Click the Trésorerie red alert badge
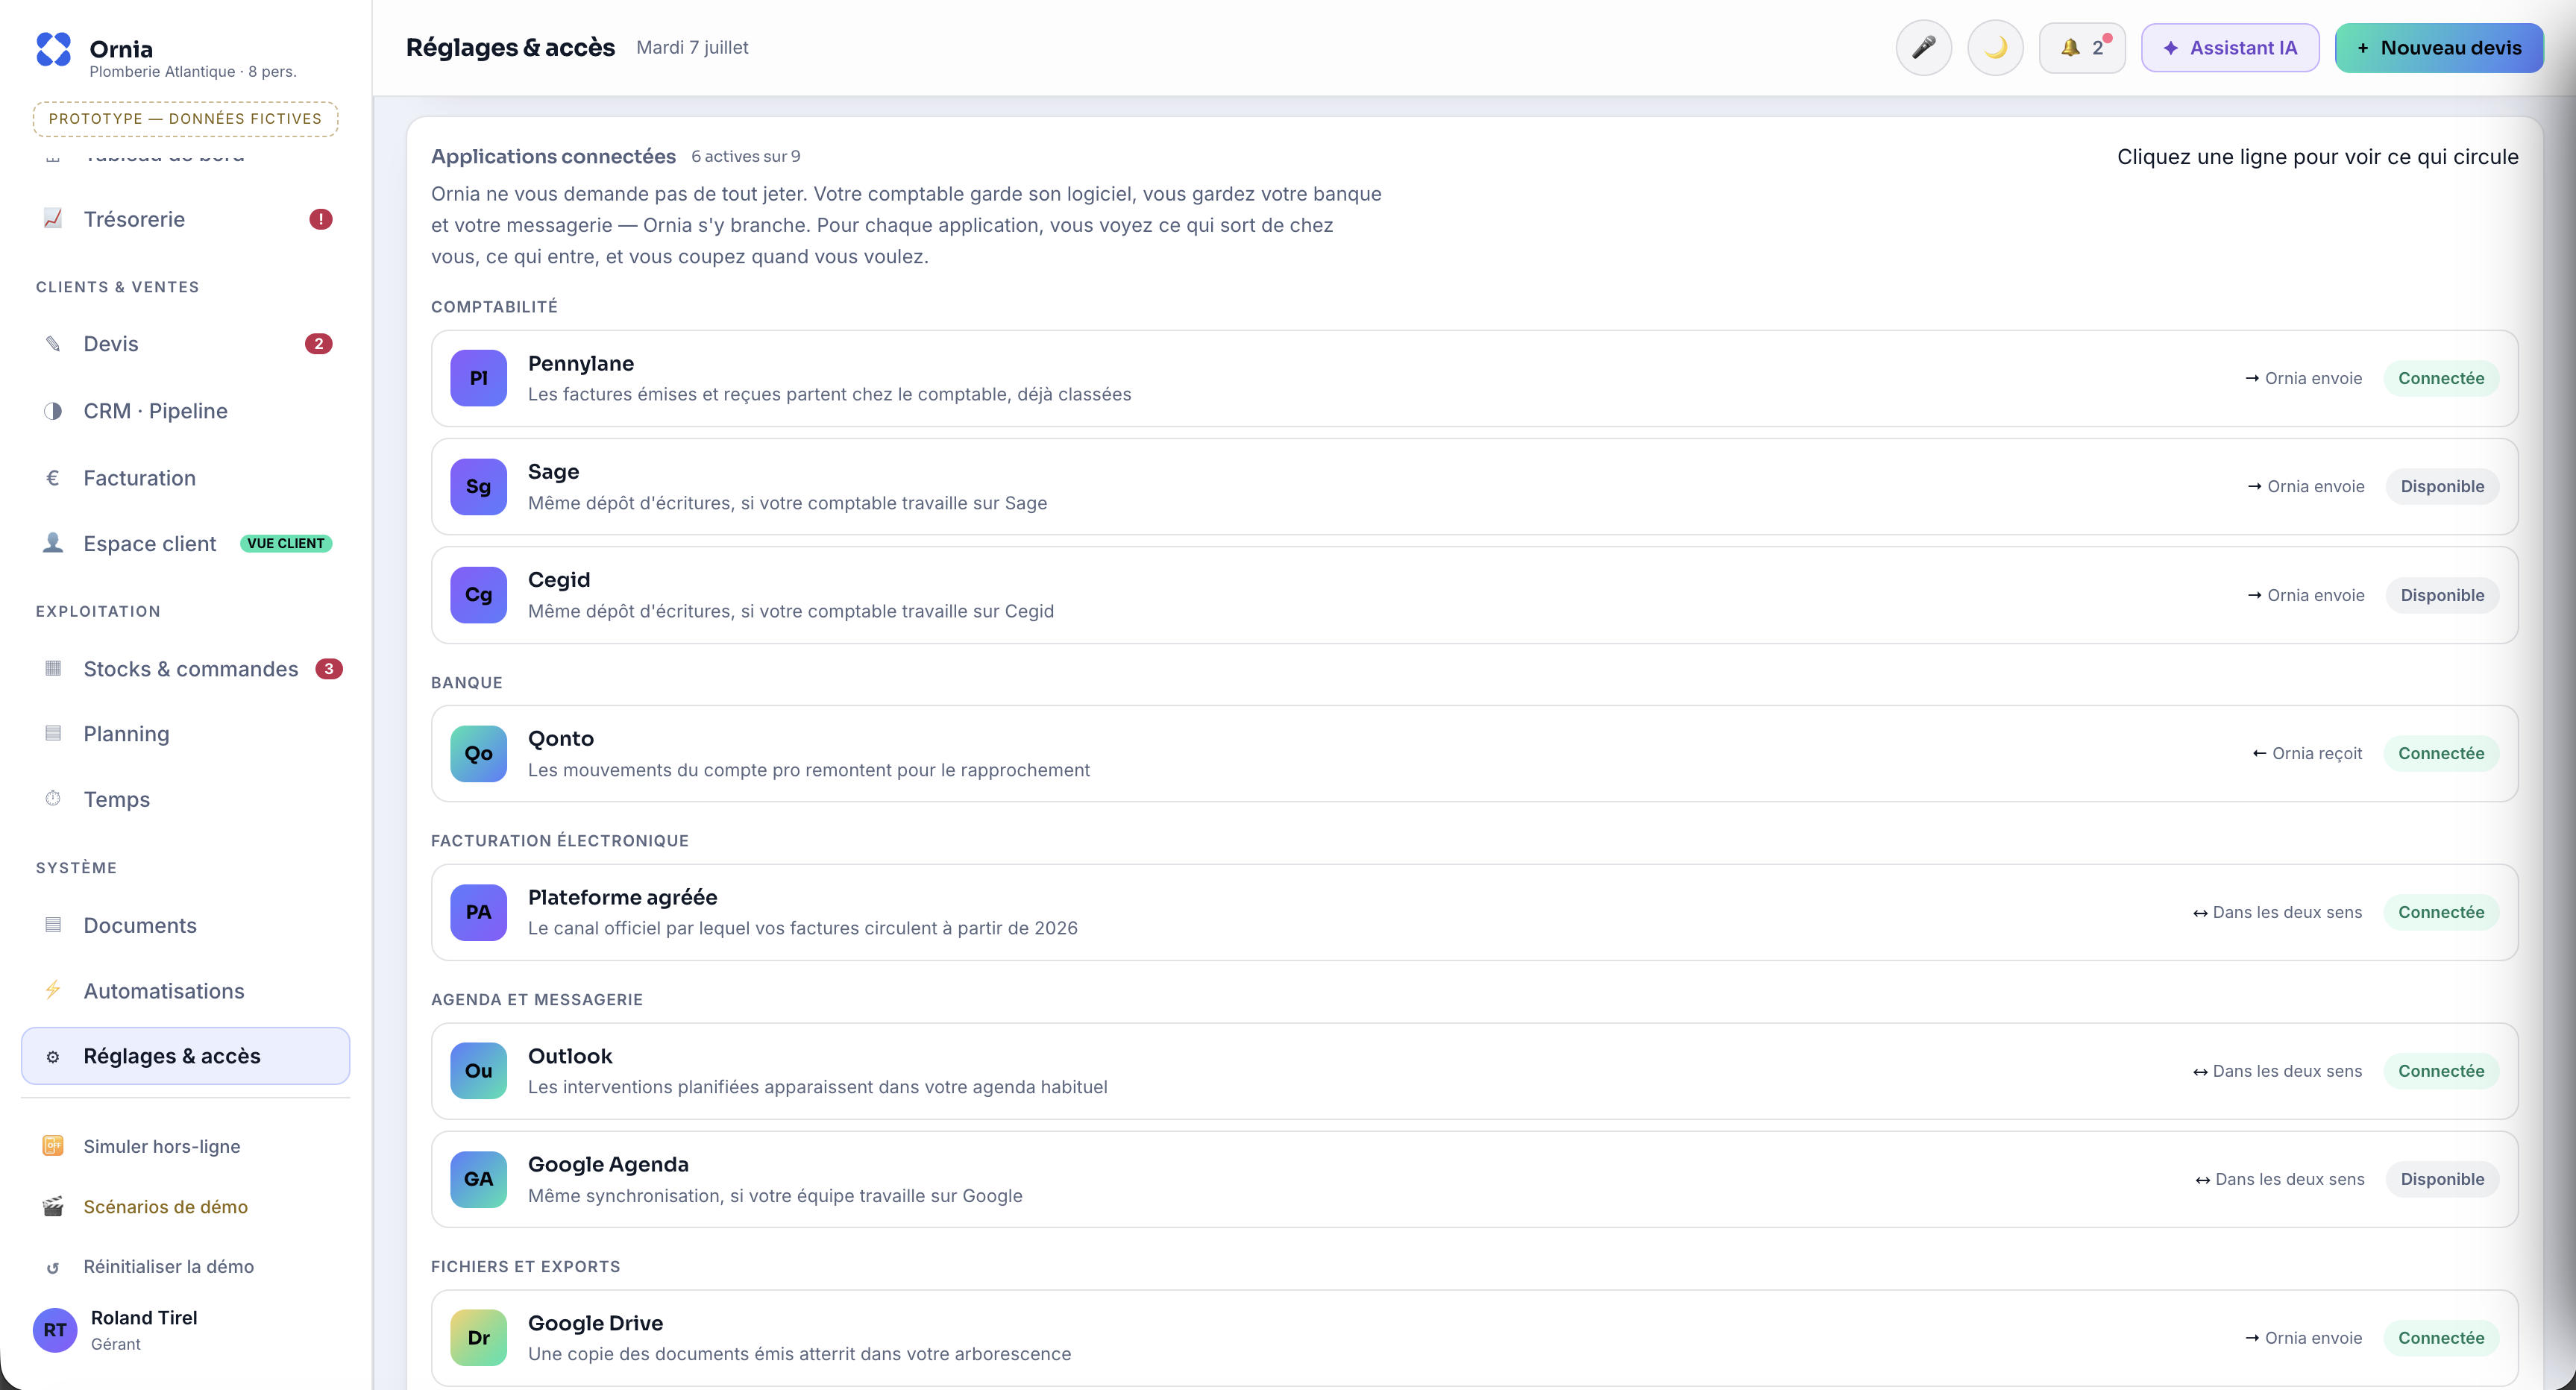The image size is (2576, 1390). point(320,219)
